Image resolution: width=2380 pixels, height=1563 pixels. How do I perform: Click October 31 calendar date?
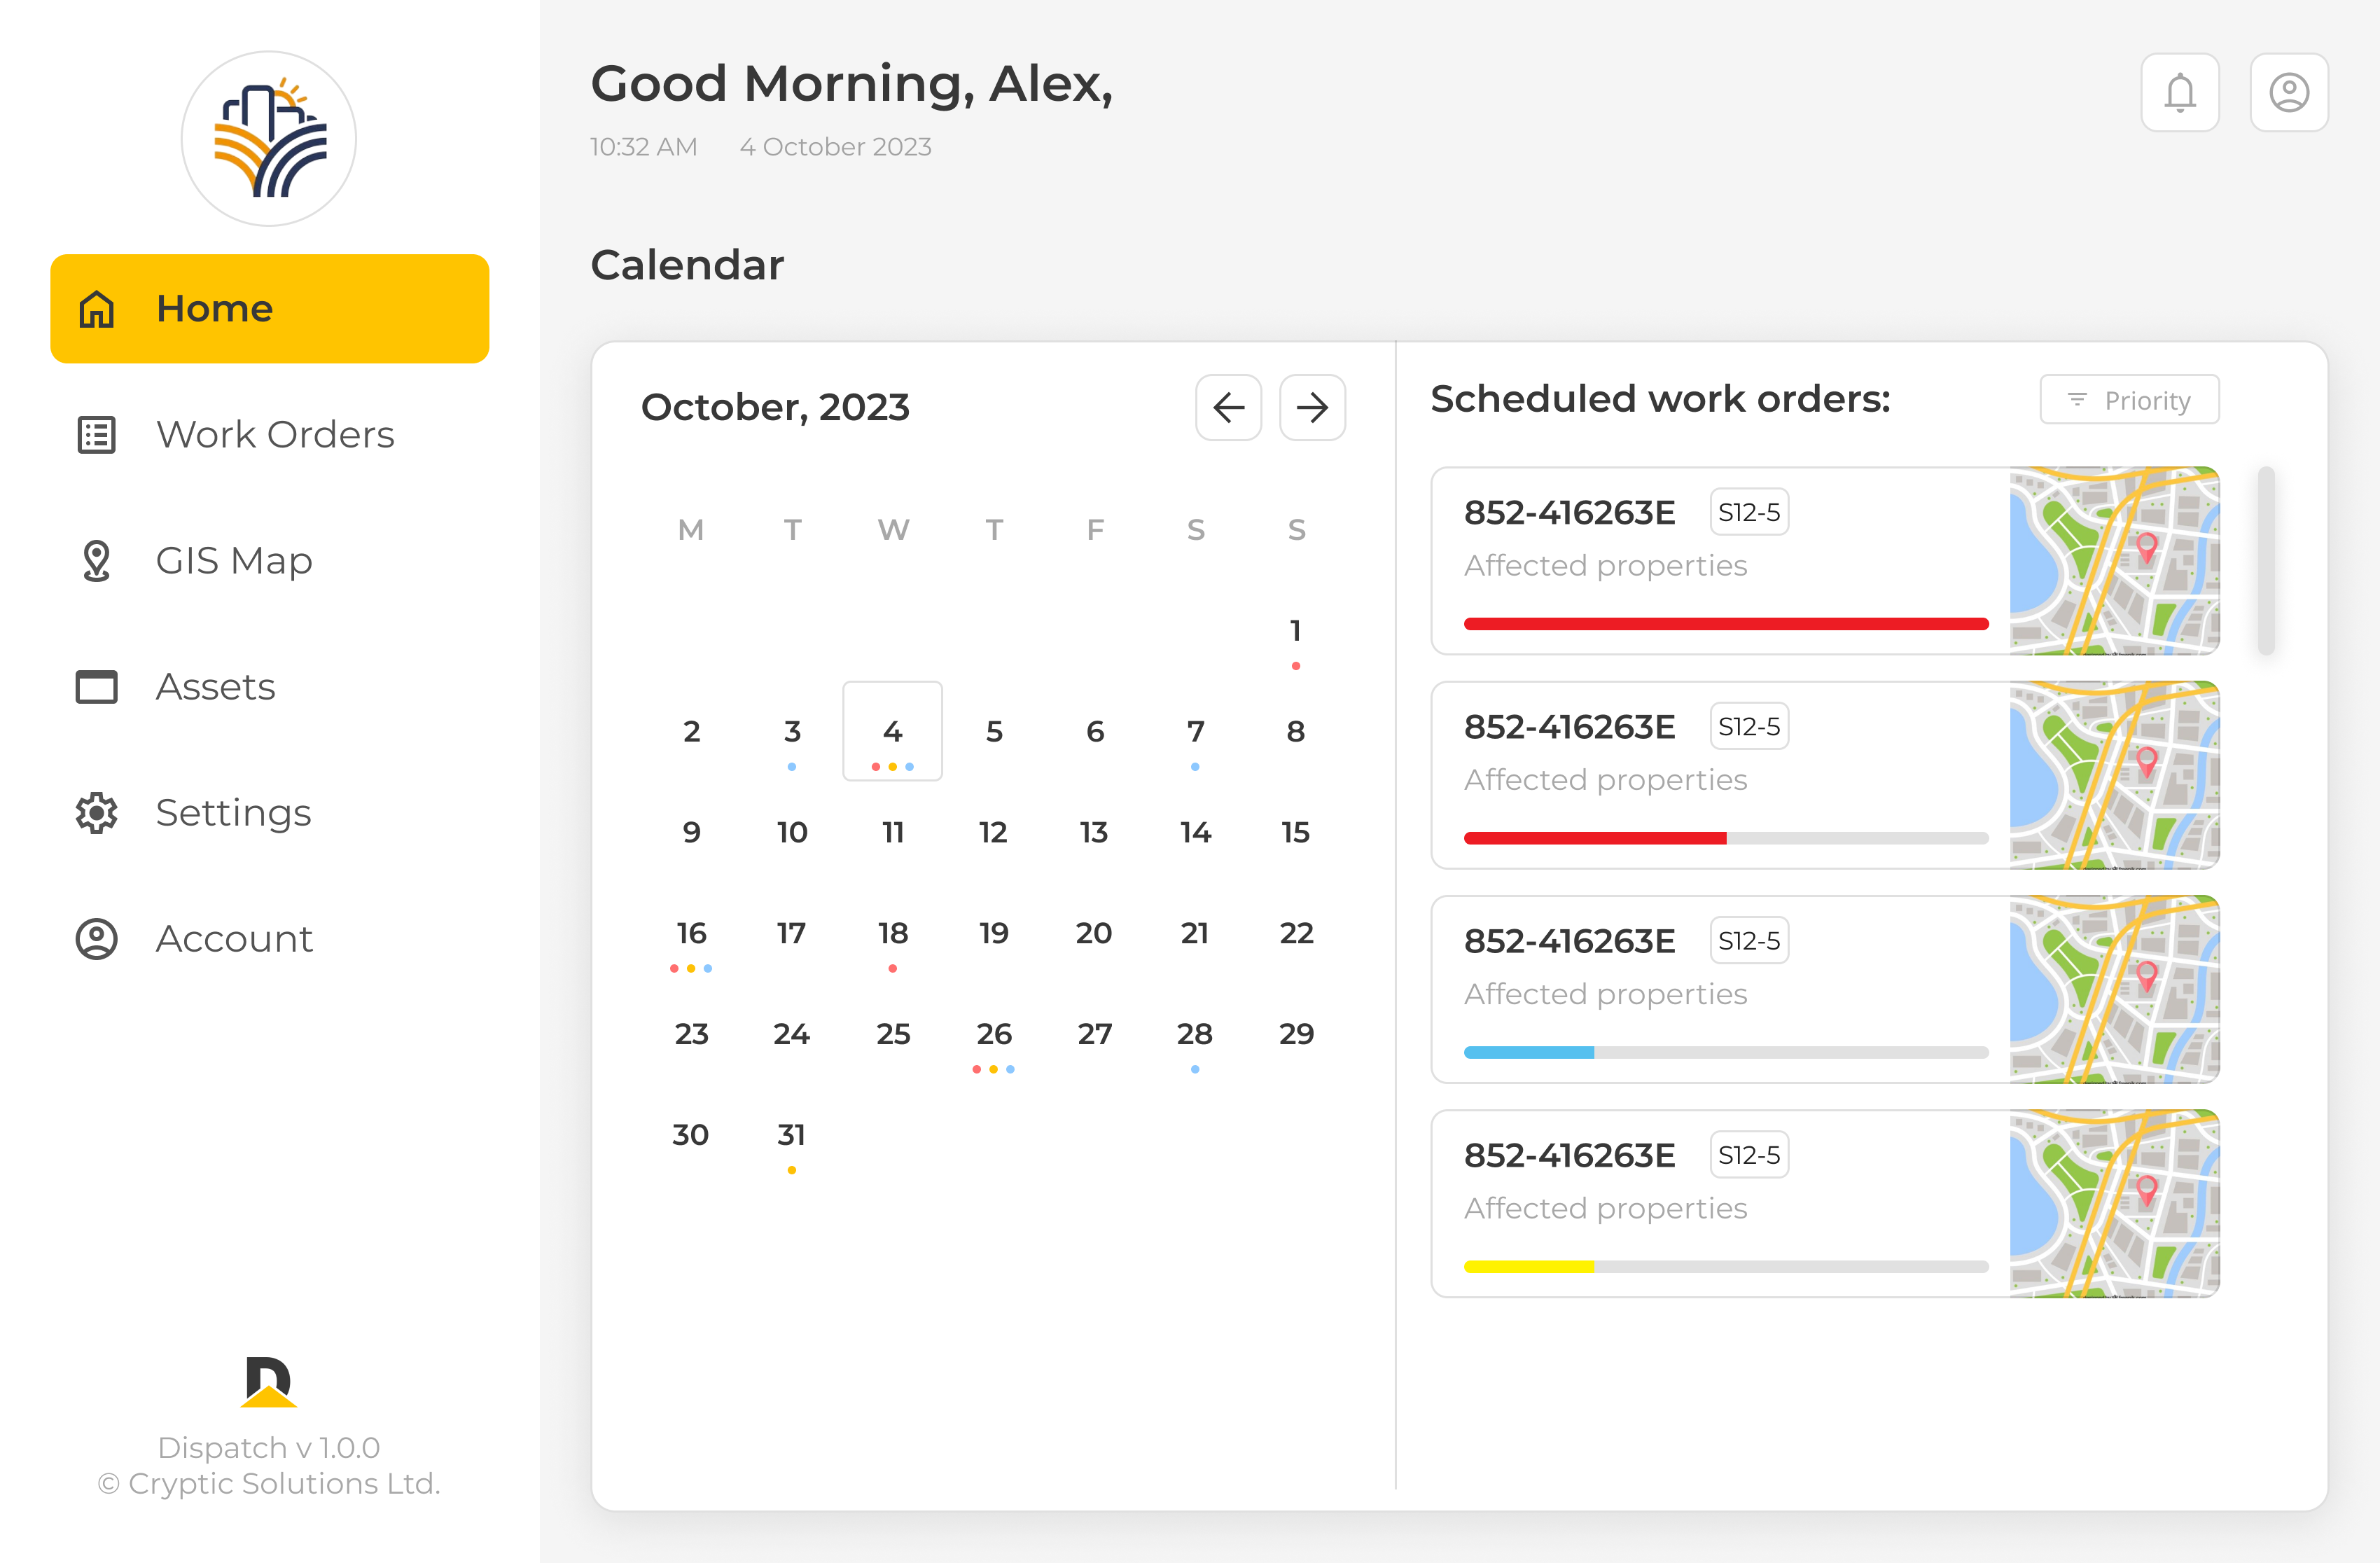791,1134
